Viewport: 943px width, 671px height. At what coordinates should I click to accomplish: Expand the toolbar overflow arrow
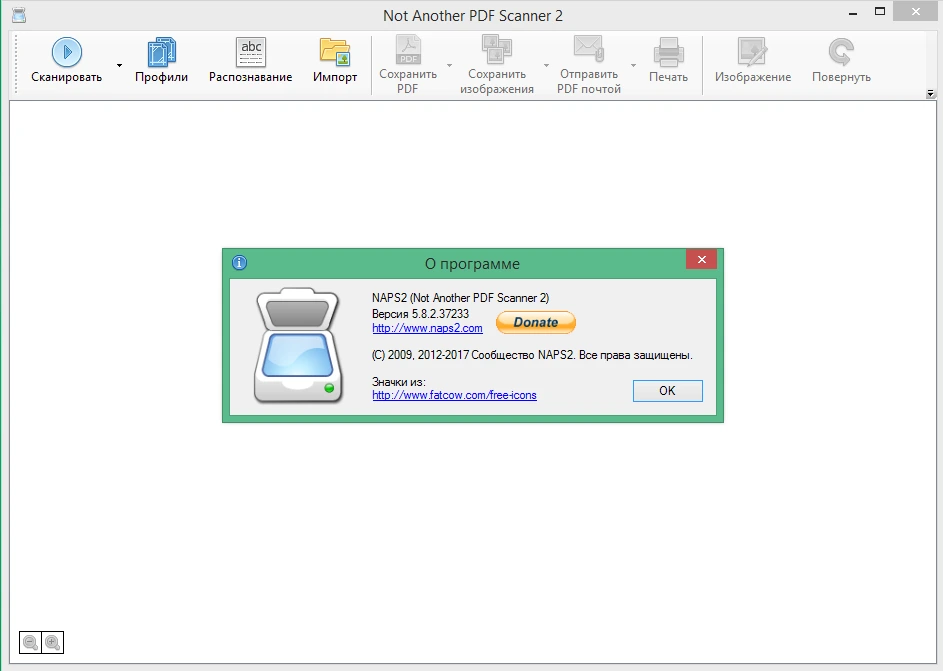point(930,93)
